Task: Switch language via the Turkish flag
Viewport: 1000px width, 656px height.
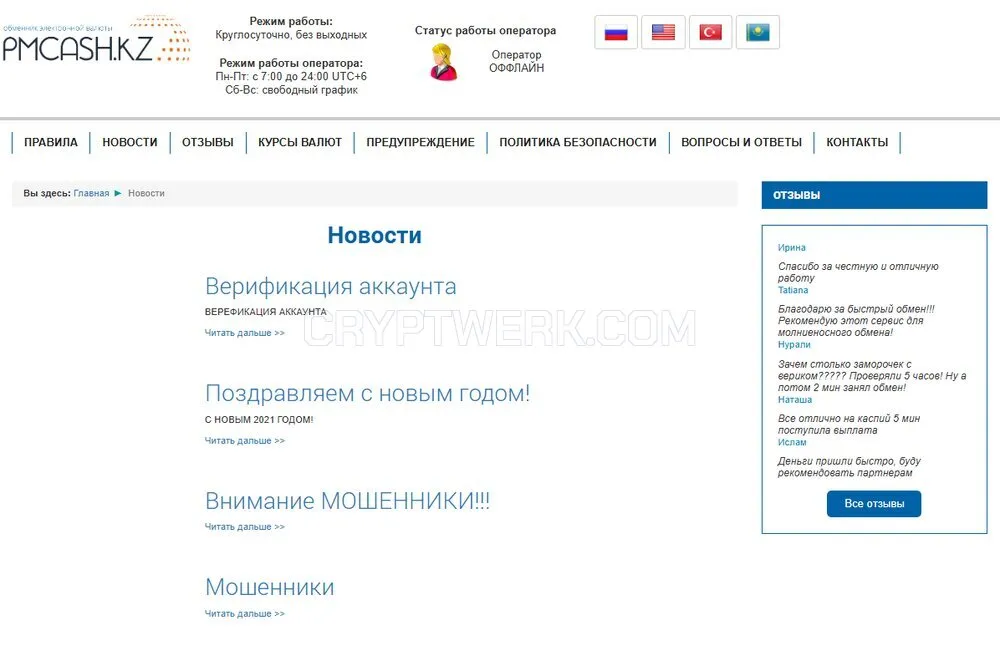Action: 710,32
